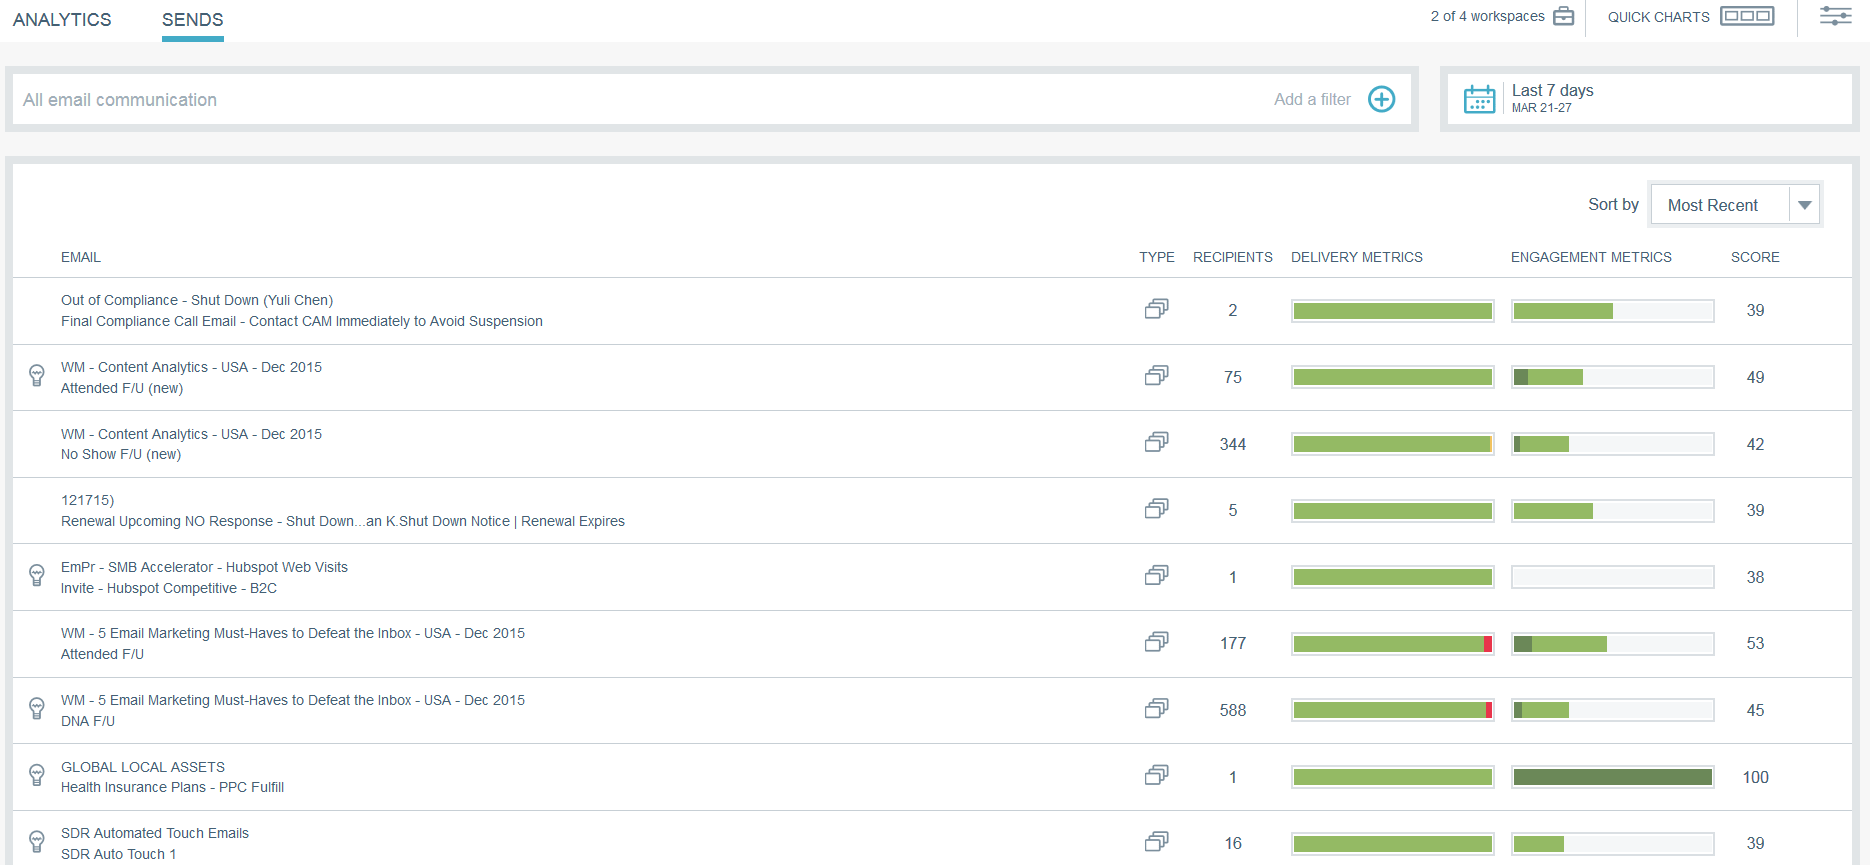Viewport: 1870px width, 865px height.
Task: Open the settings sliders icon
Action: click(x=1835, y=16)
